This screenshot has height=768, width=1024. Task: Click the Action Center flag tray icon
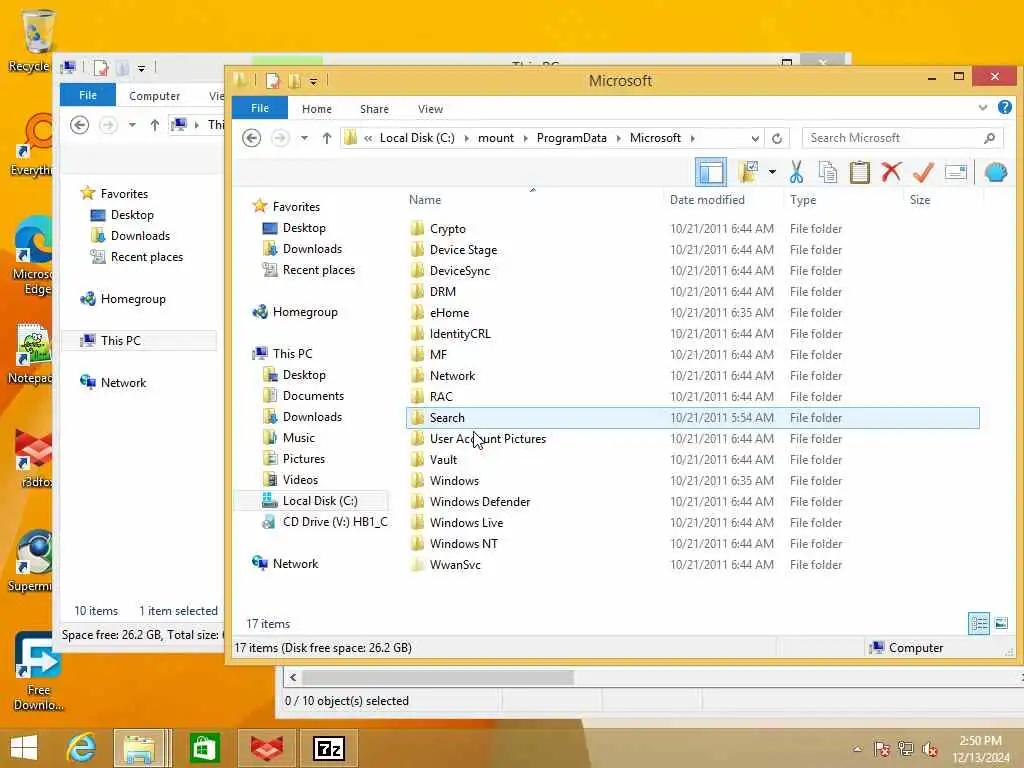pos(882,749)
